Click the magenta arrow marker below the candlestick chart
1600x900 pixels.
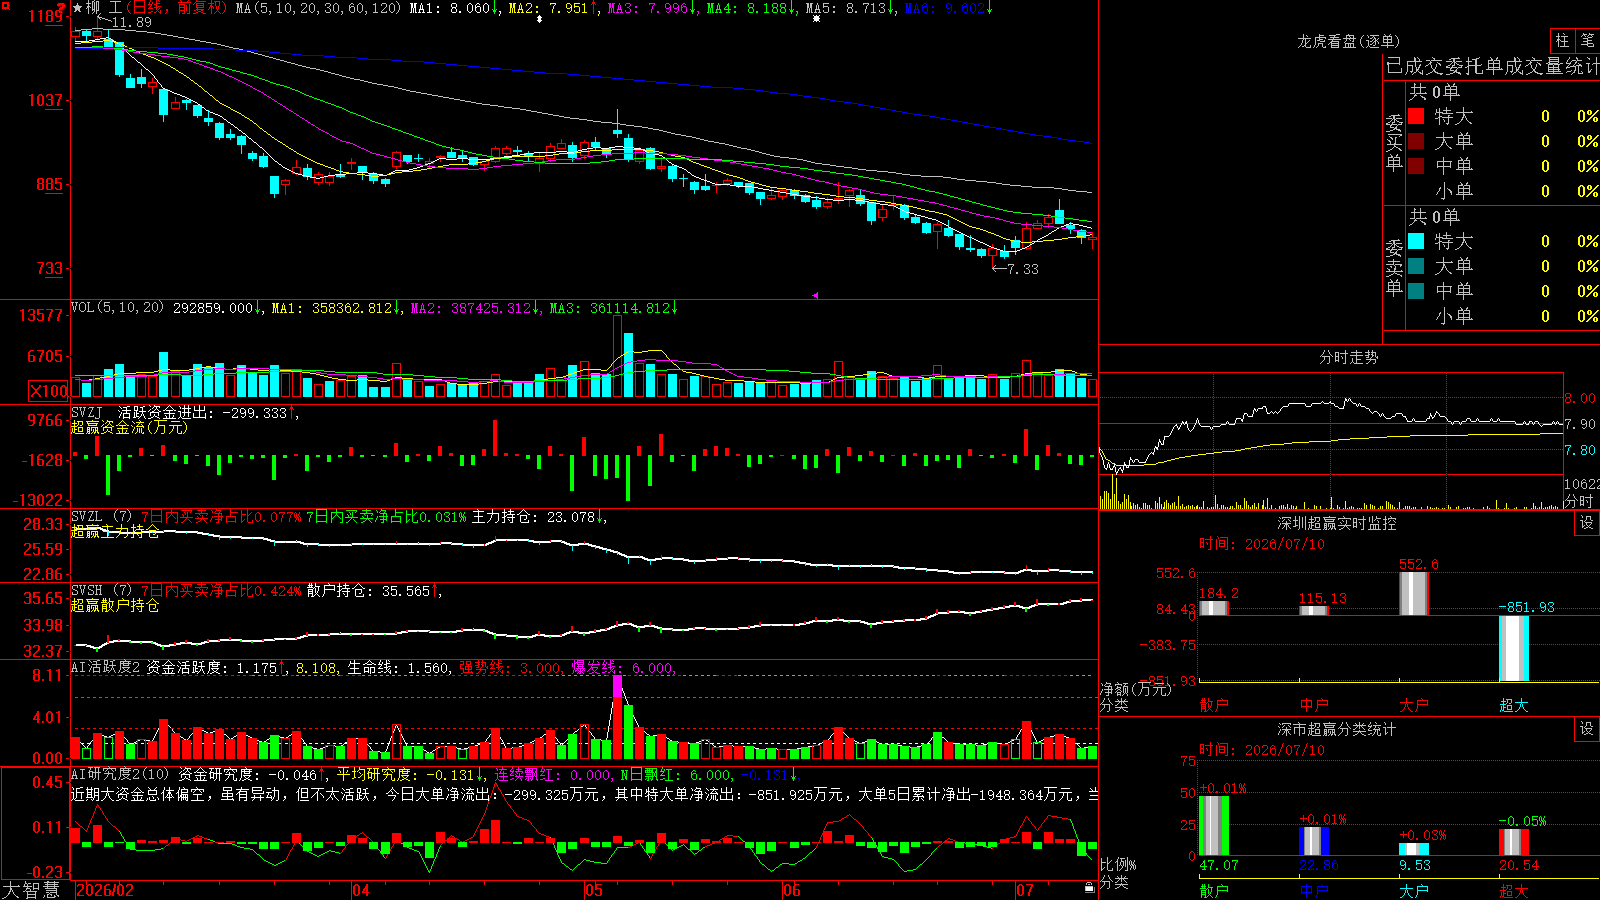pyautogui.click(x=815, y=295)
